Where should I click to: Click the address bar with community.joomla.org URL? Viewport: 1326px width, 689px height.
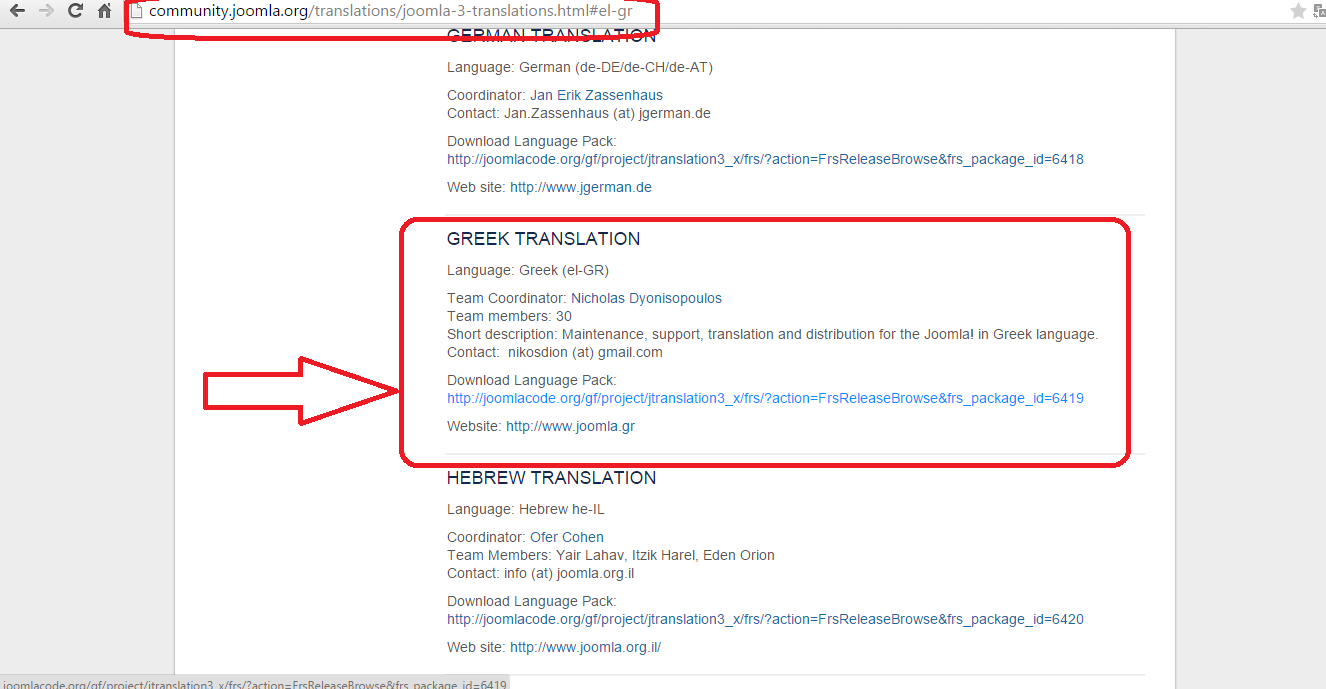point(390,12)
